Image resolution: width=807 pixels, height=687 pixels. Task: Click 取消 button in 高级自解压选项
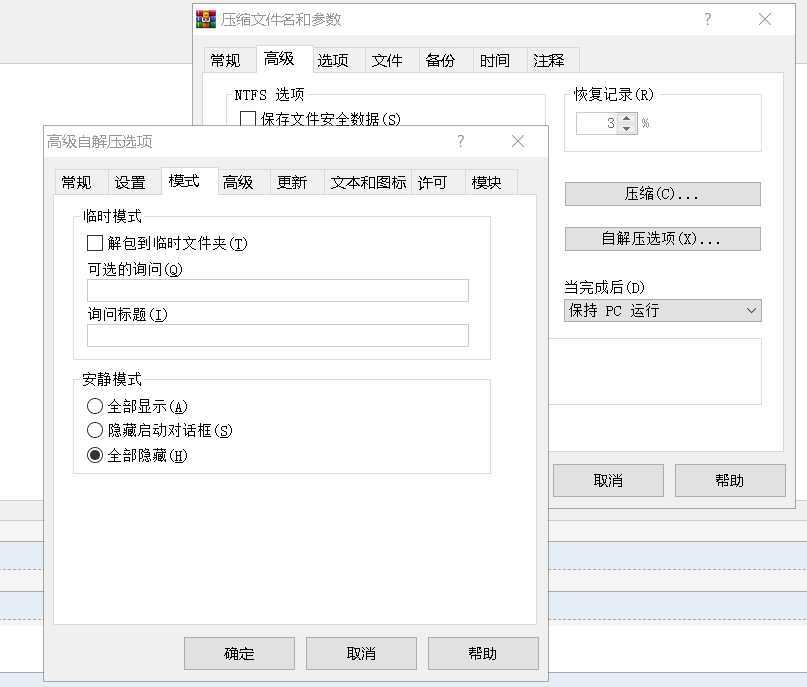(x=361, y=654)
